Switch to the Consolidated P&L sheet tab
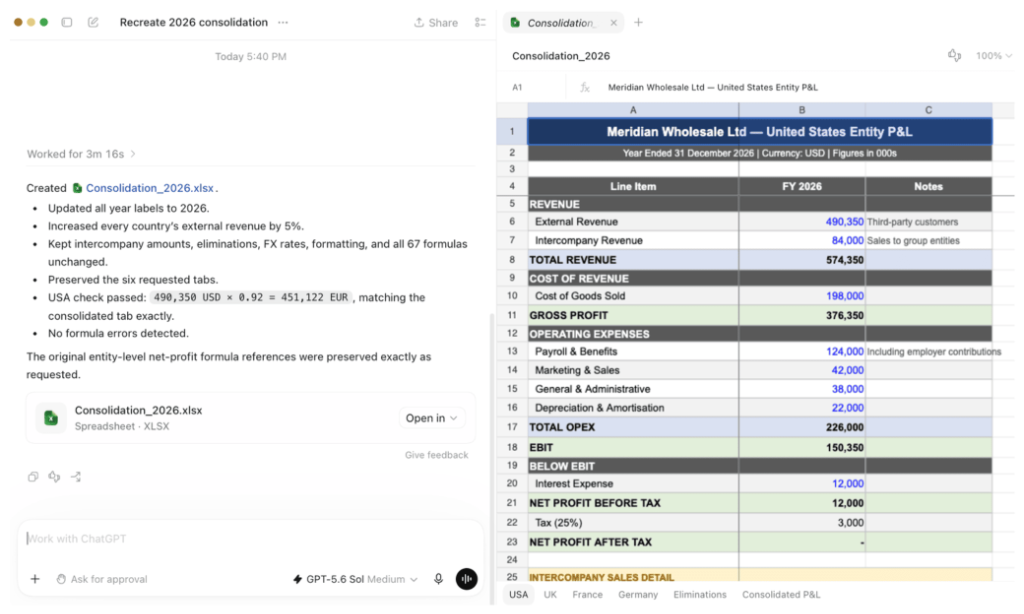 coord(781,595)
